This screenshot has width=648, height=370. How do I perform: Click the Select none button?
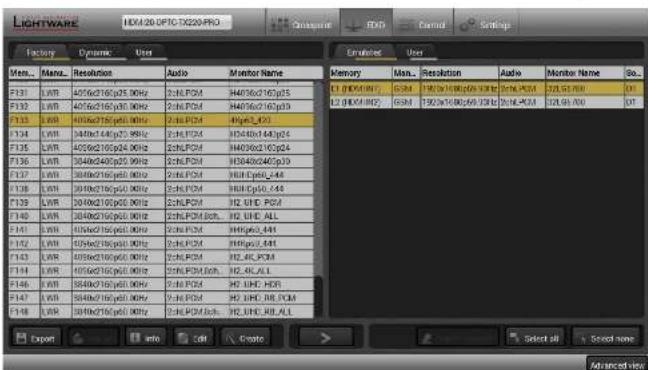pyautogui.click(x=607, y=339)
